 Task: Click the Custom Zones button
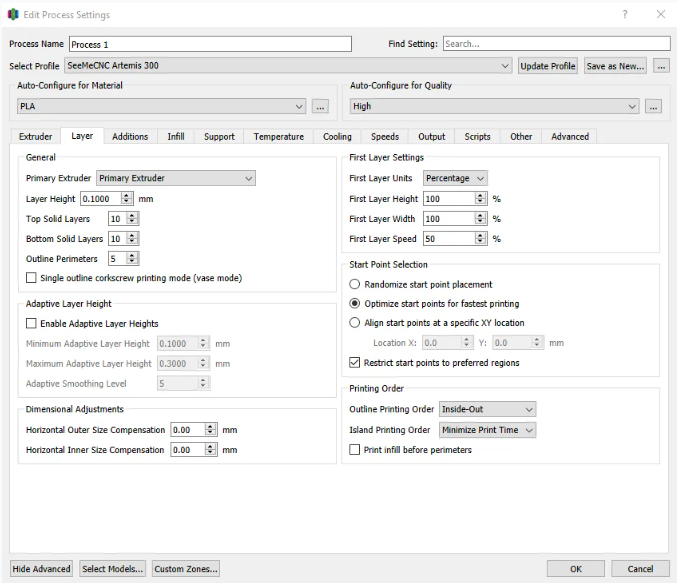coord(186,569)
